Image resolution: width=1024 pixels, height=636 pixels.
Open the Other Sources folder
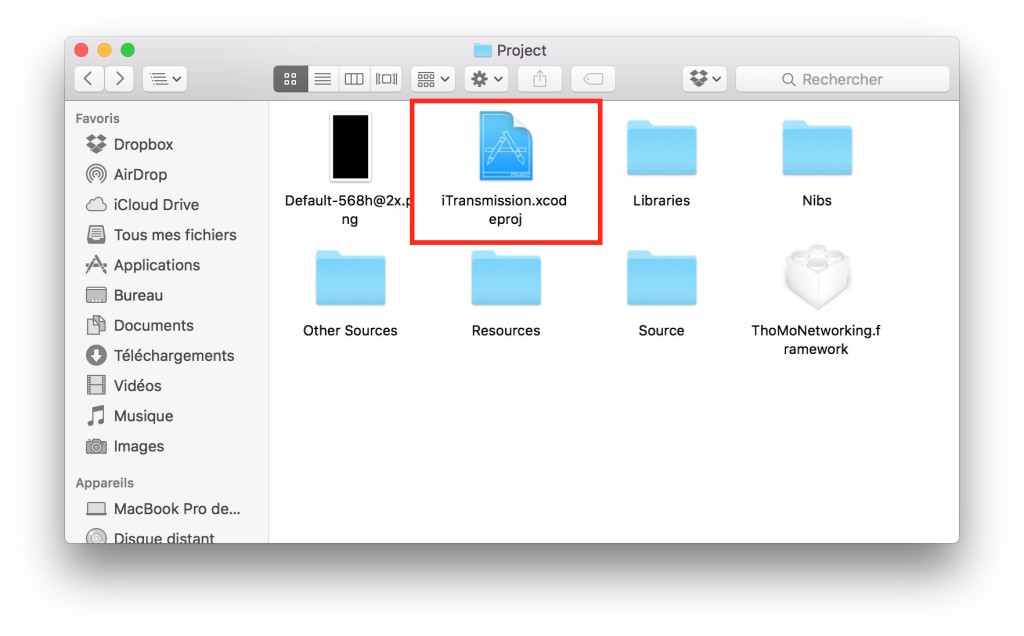(x=351, y=278)
